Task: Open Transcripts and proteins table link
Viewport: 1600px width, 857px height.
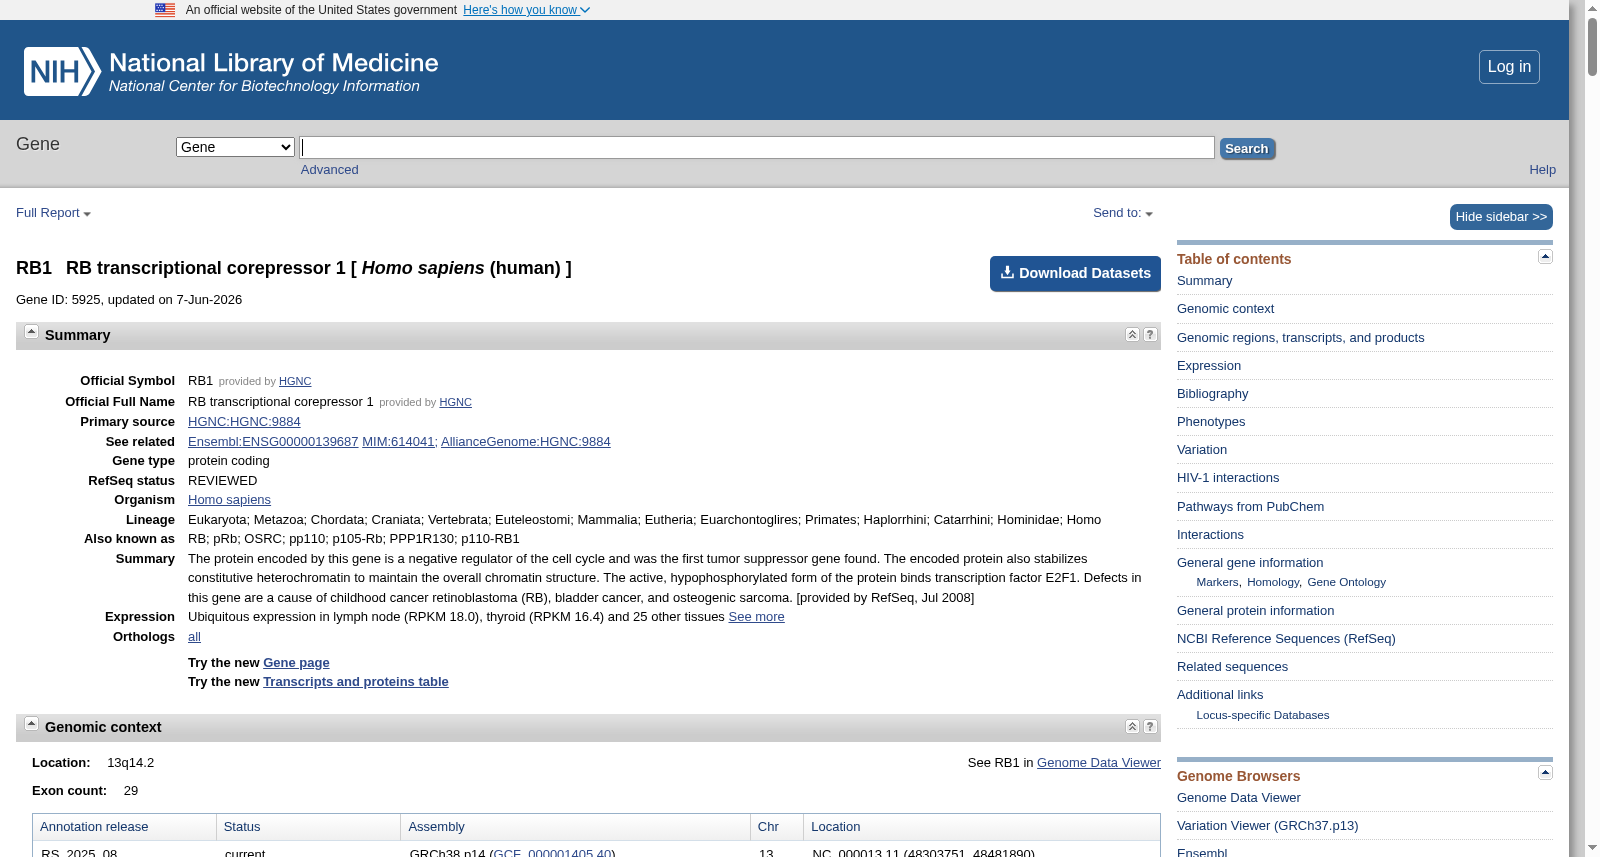Action: (x=355, y=682)
